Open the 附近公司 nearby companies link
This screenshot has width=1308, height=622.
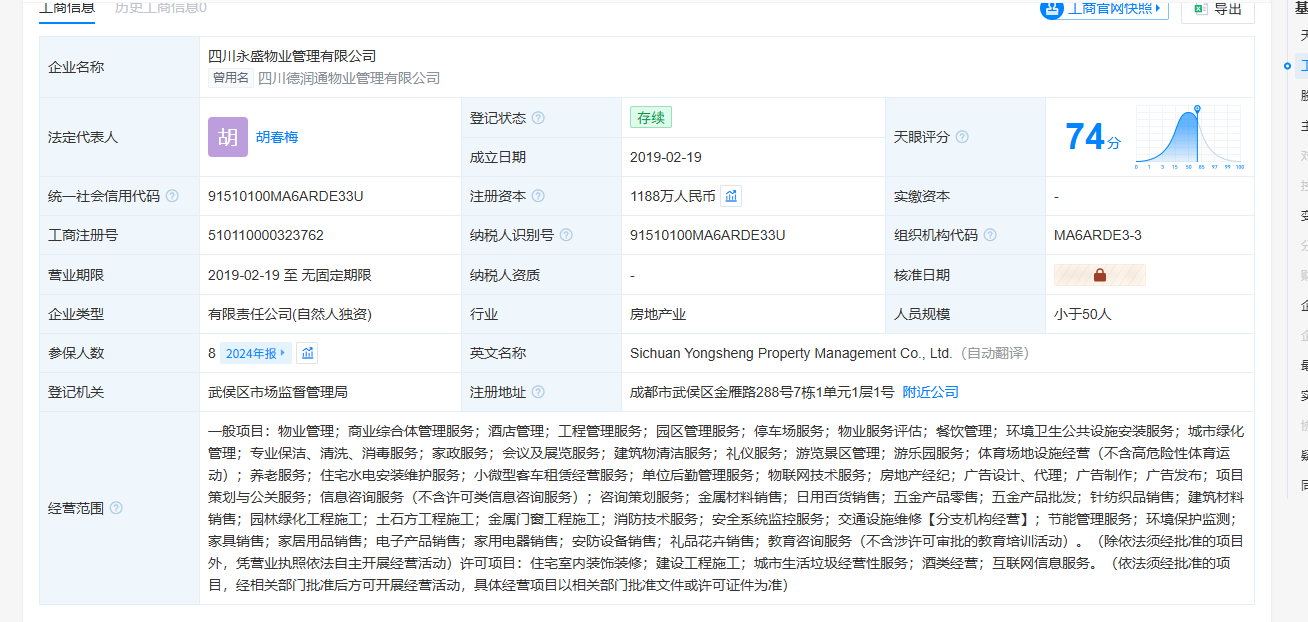pyautogui.click(x=930, y=392)
